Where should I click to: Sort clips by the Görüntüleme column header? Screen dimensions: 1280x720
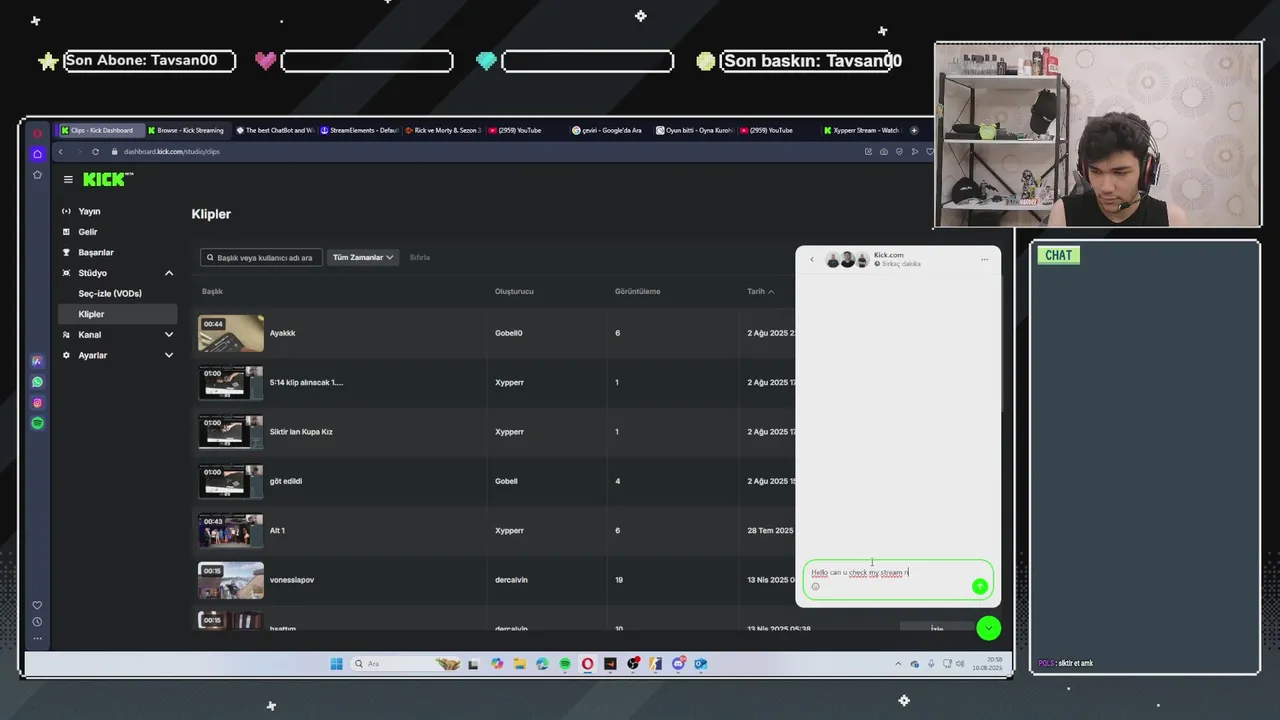pos(637,291)
